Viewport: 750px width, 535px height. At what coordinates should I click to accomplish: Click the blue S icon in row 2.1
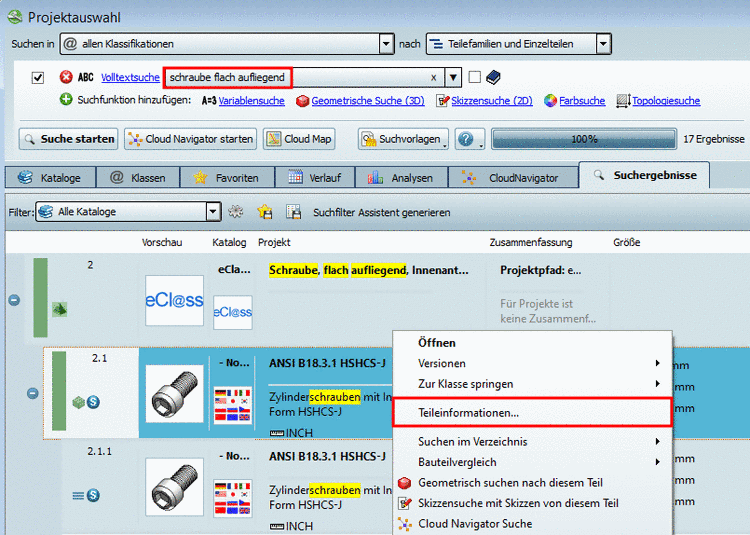click(x=93, y=402)
